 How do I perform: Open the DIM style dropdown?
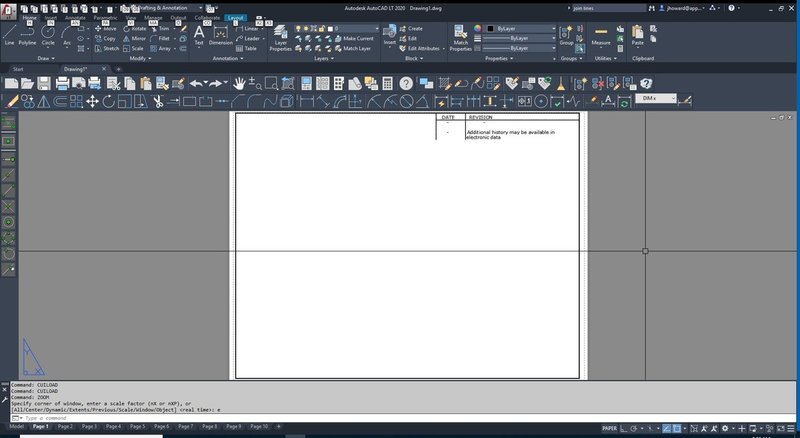pos(657,98)
